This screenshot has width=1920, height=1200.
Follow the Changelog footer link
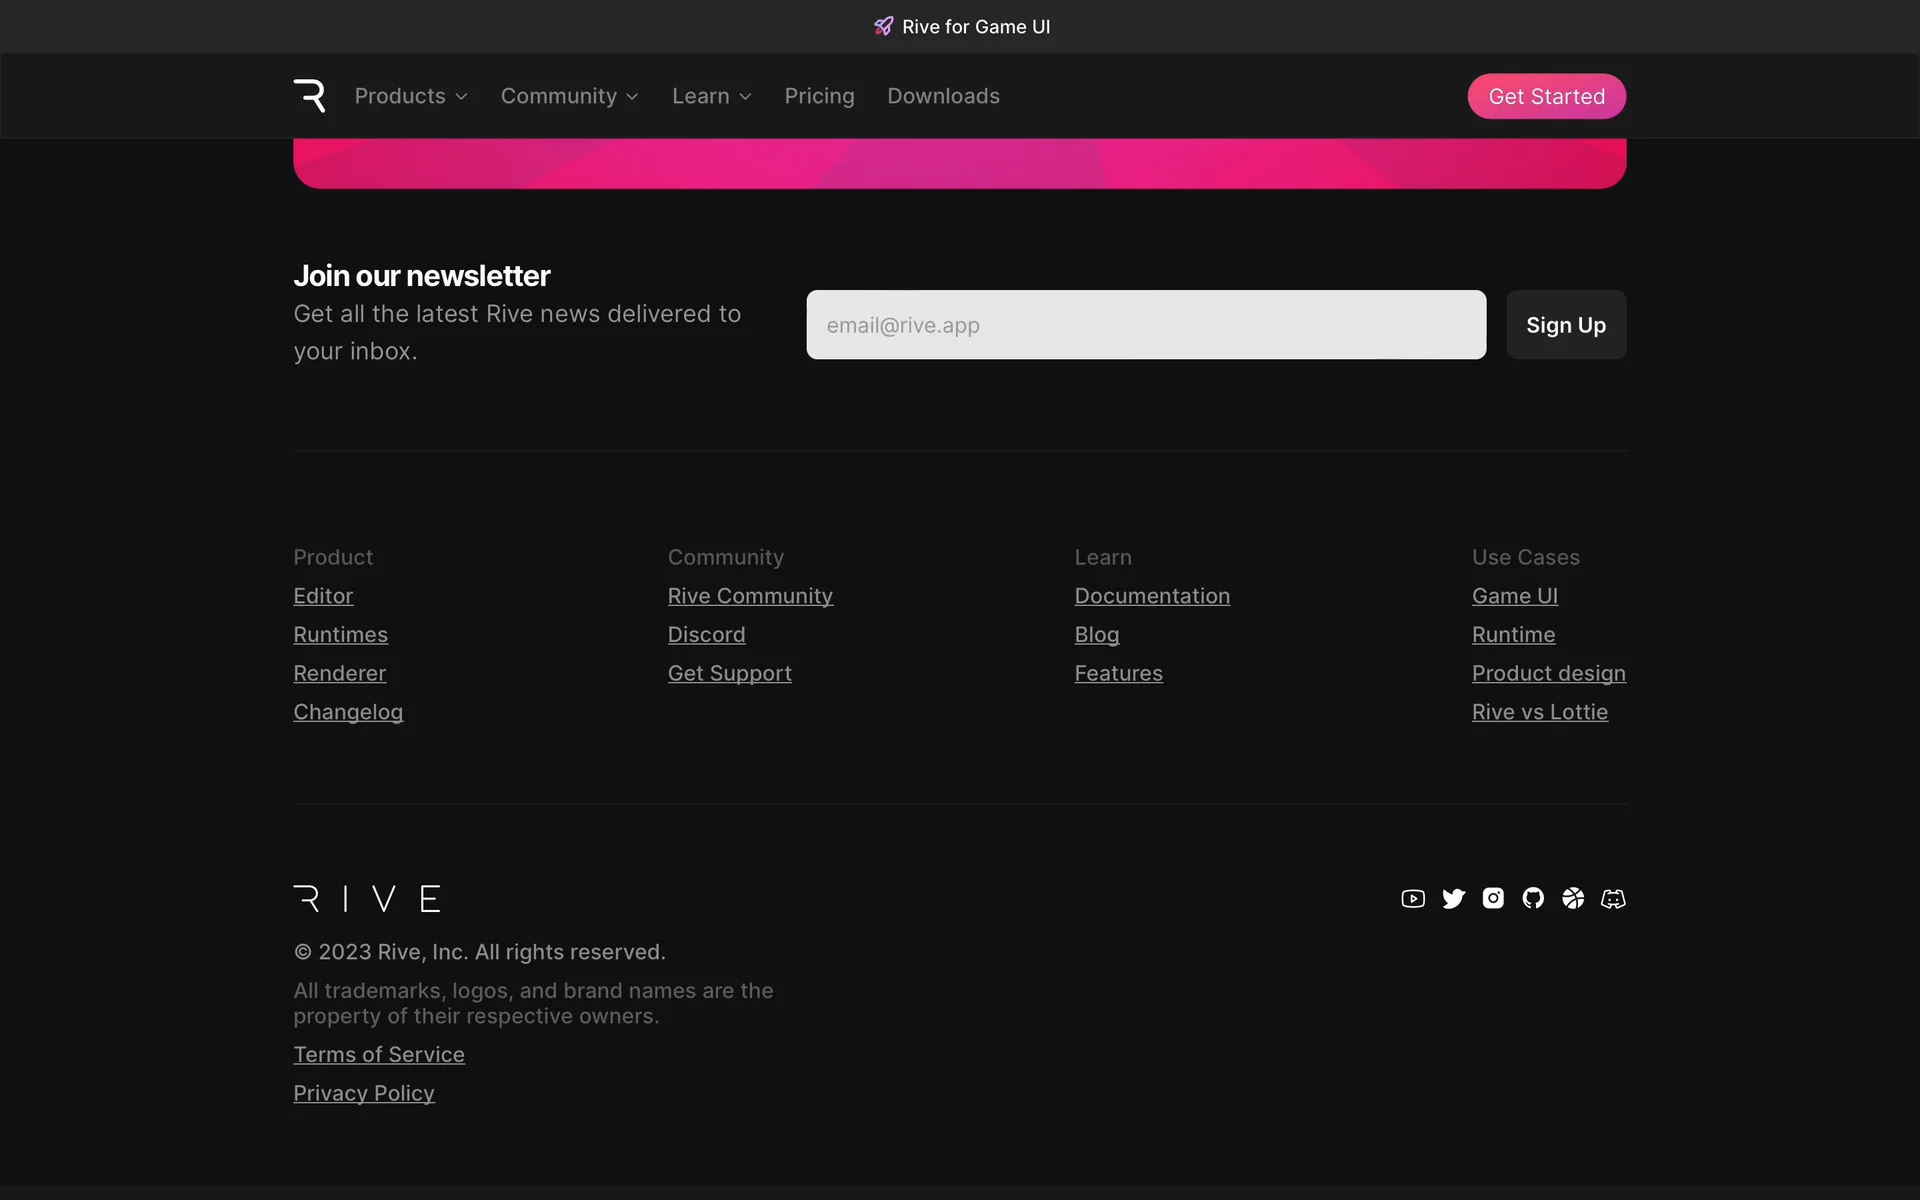click(x=348, y=712)
